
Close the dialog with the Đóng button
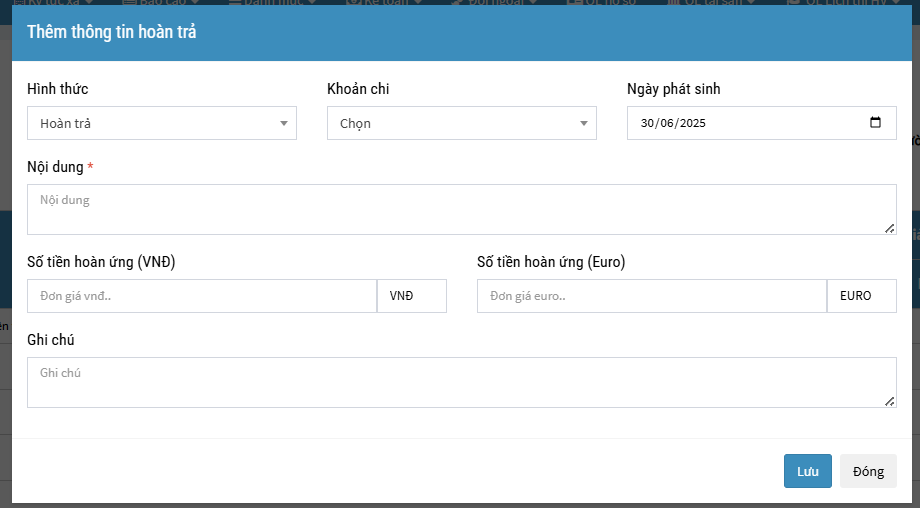pyautogui.click(x=868, y=471)
